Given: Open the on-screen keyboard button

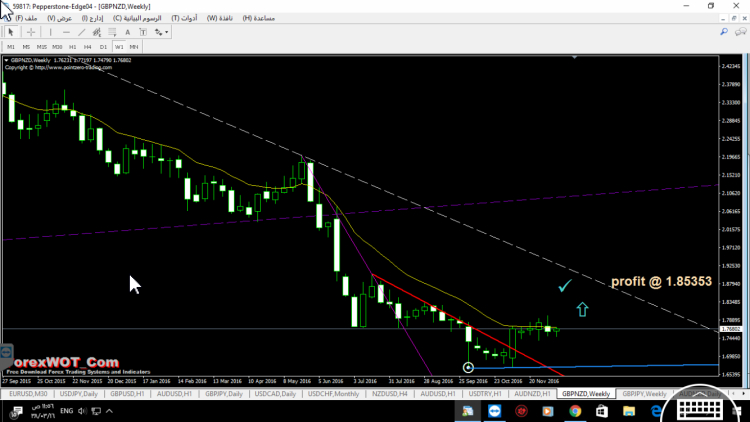Looking at the screenshot, I should [x=701, y=409].
